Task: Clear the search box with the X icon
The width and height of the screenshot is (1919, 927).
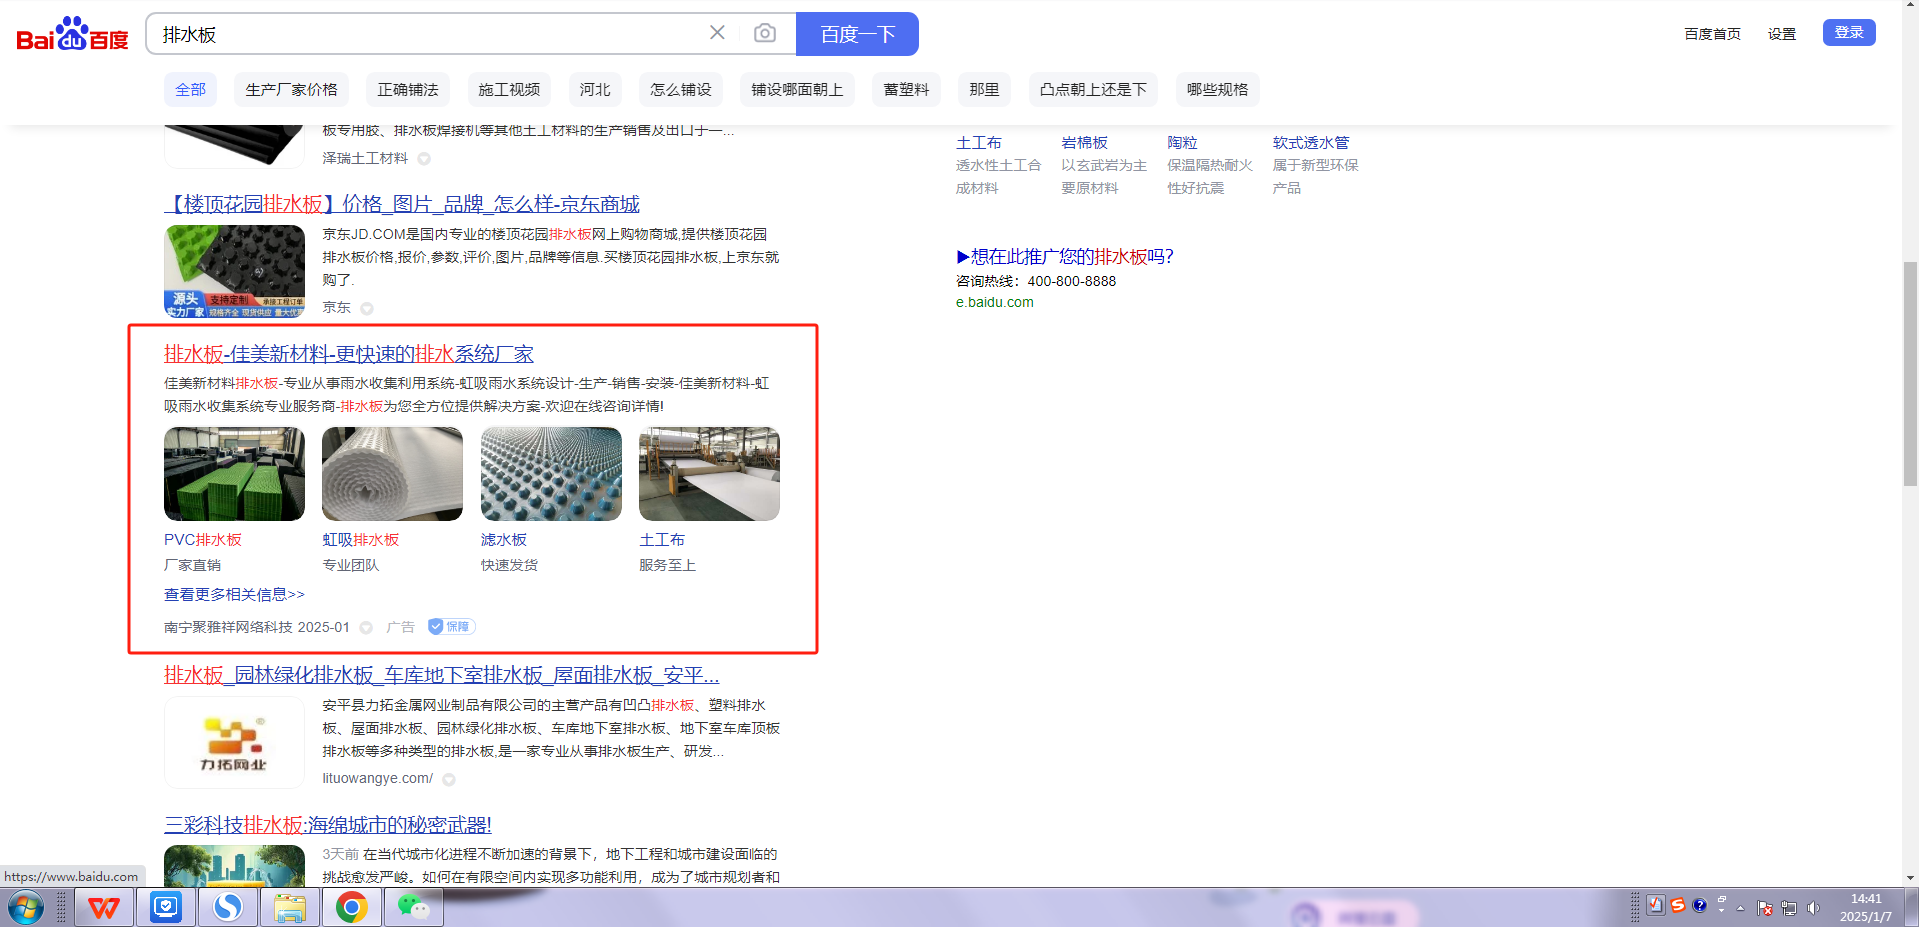Action: (717, 33)
